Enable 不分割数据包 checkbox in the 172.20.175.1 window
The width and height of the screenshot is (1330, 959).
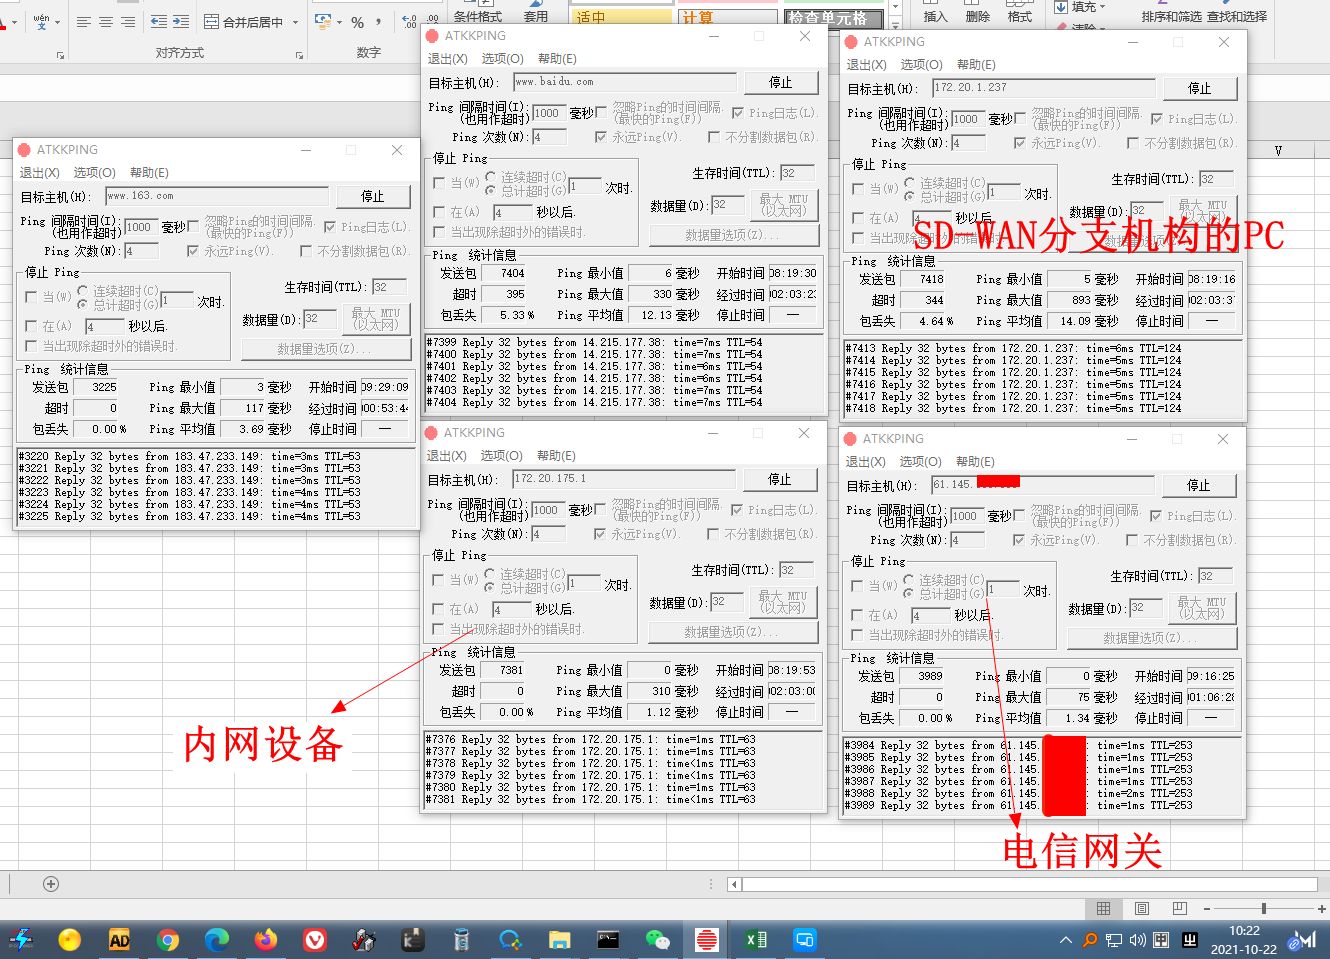coord(713,535)
